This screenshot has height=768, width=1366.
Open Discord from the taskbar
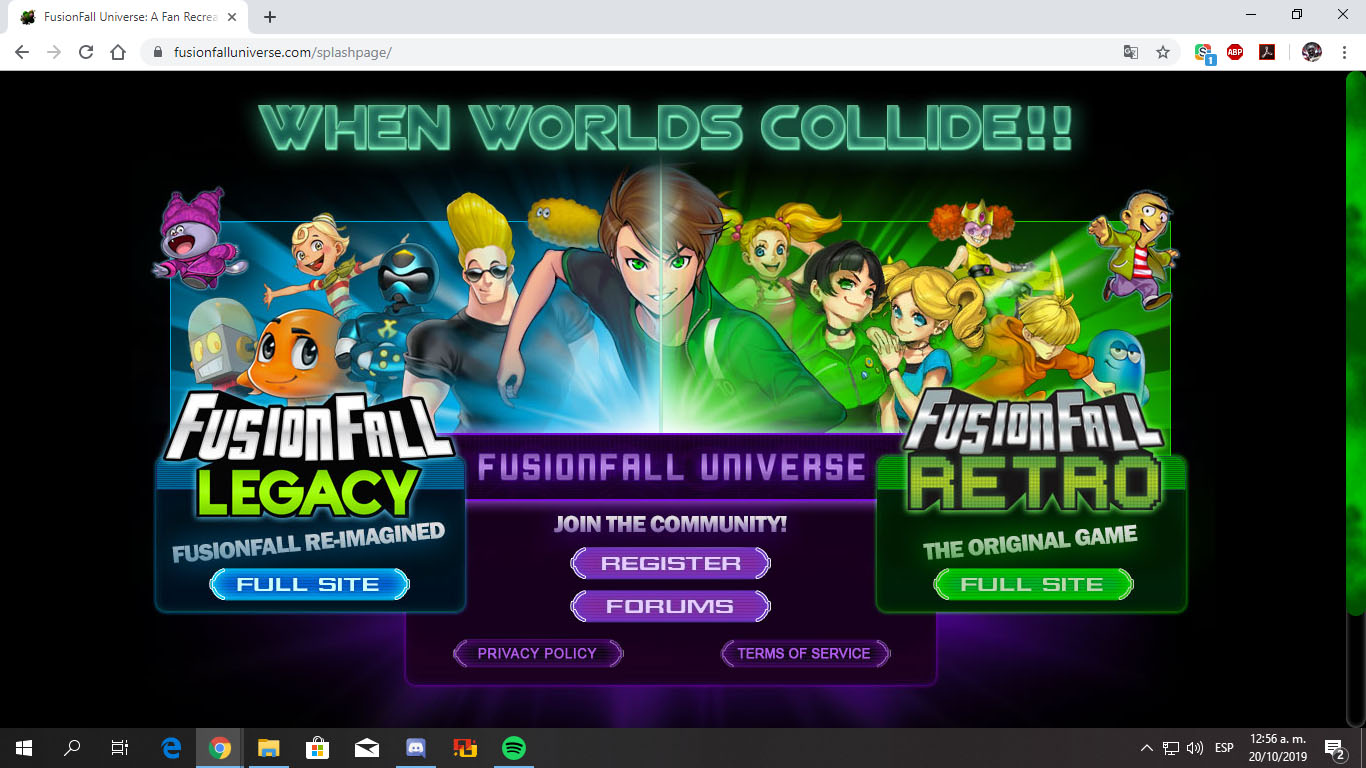click(416, 748)
